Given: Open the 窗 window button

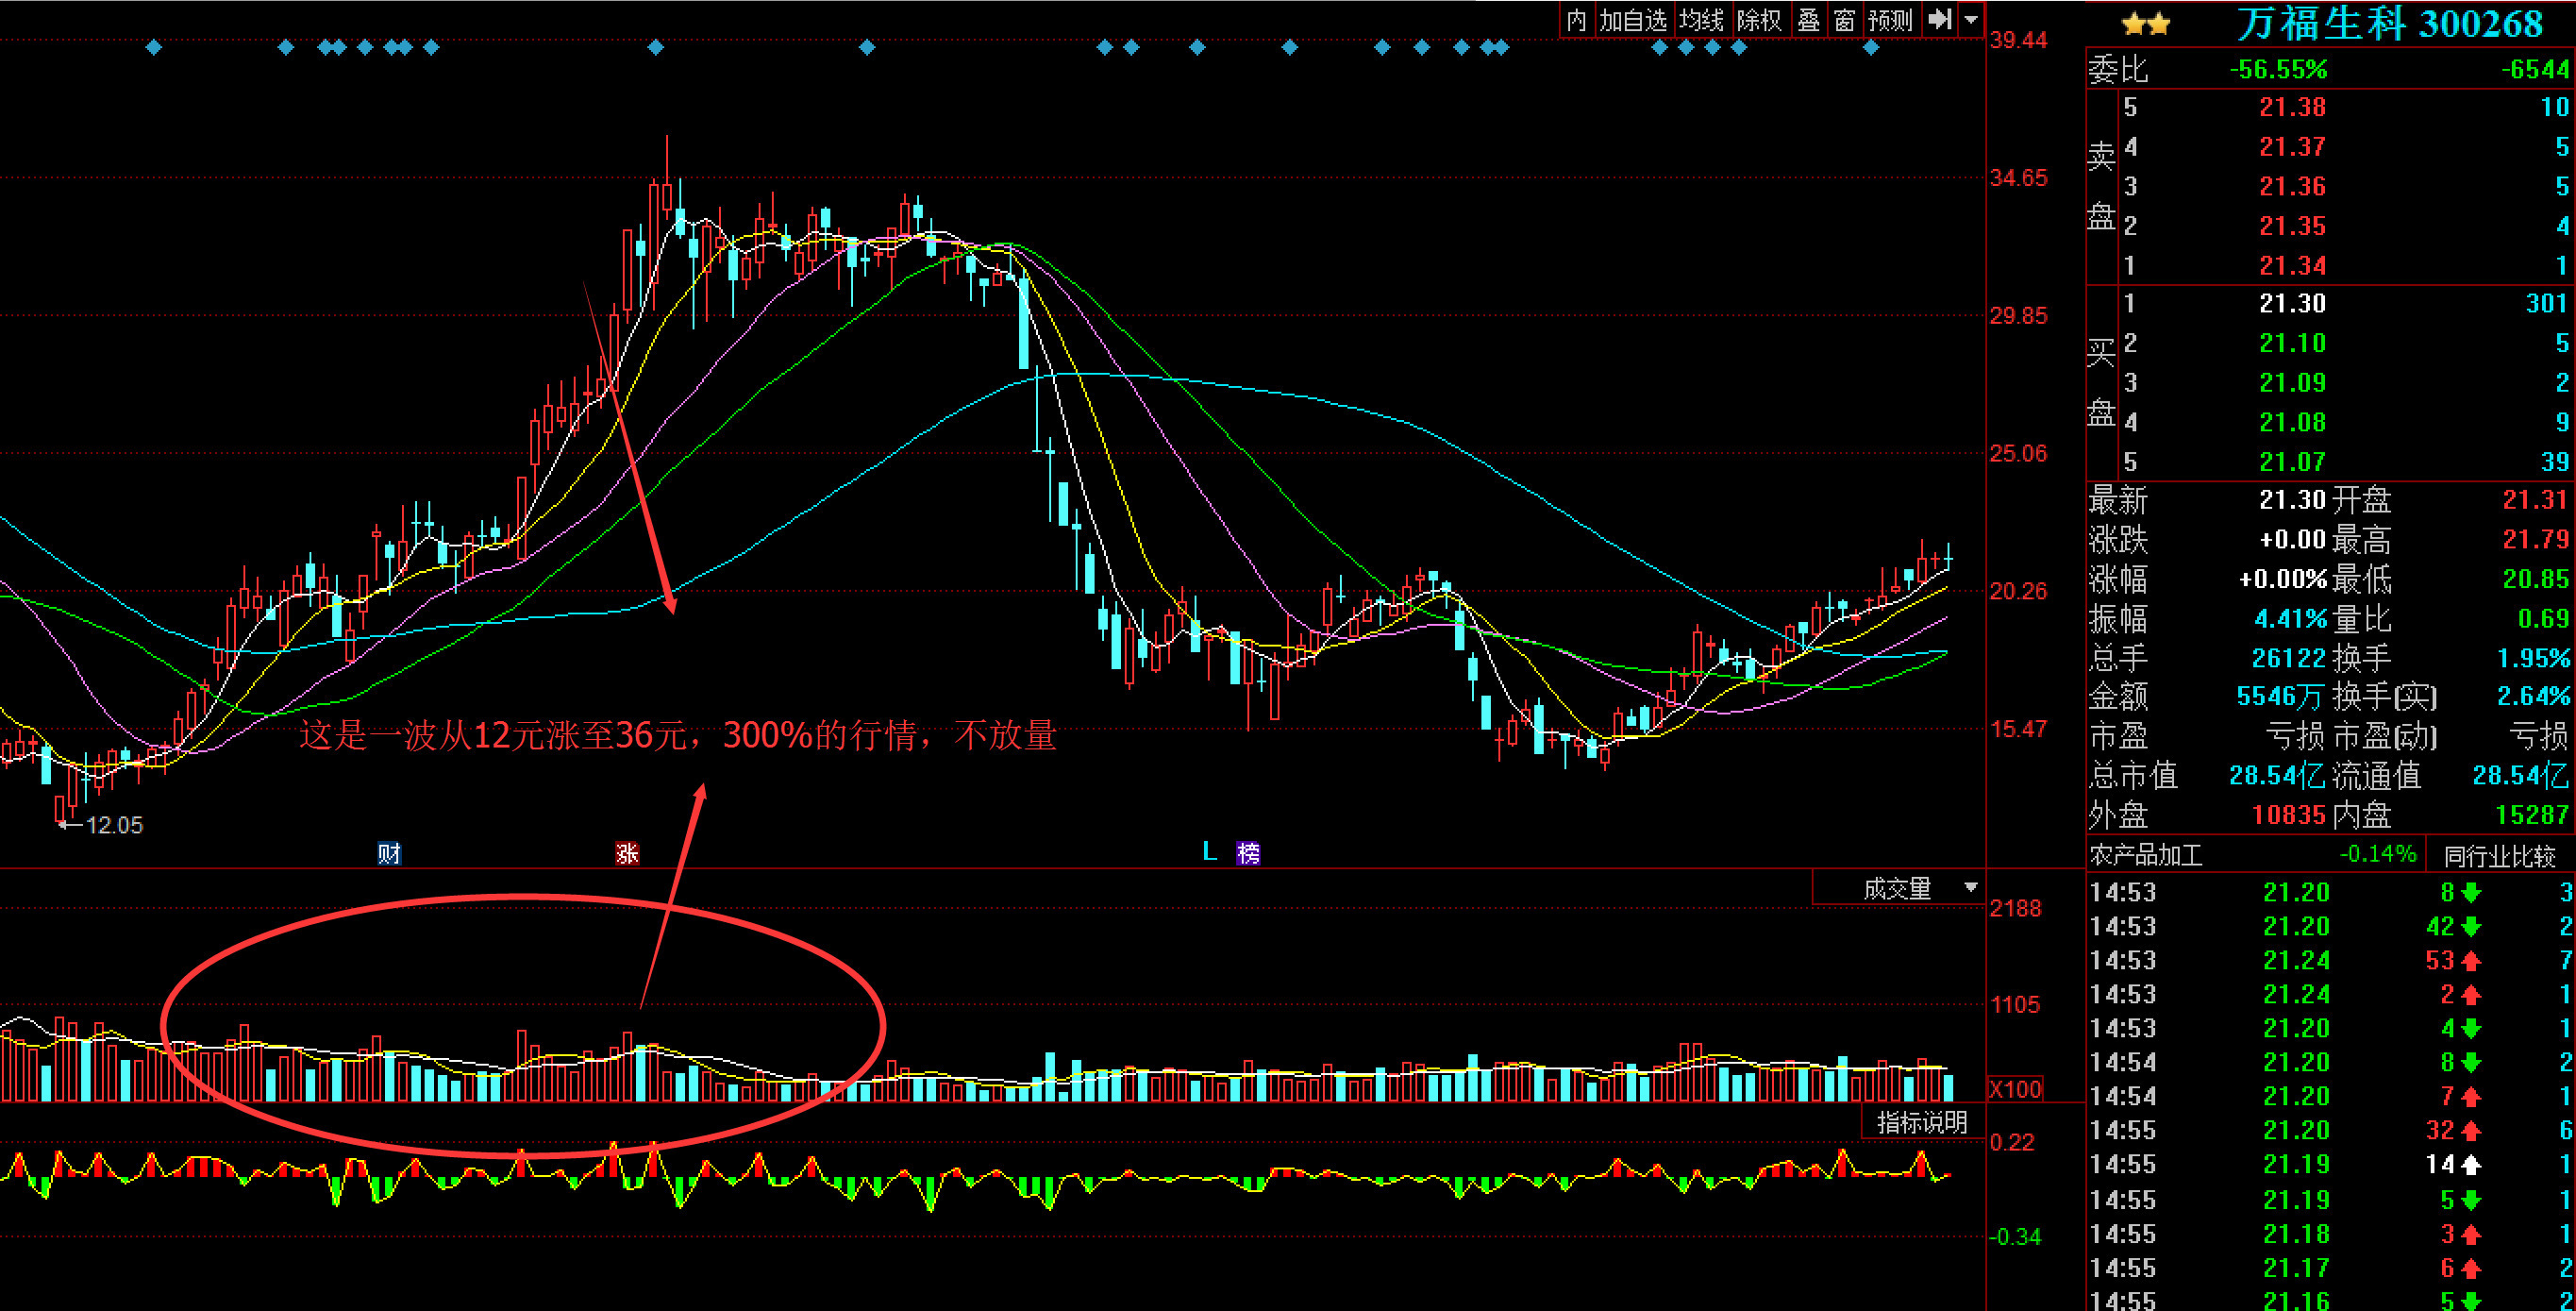Looking at the screenshot, I should pos(1845,20).
